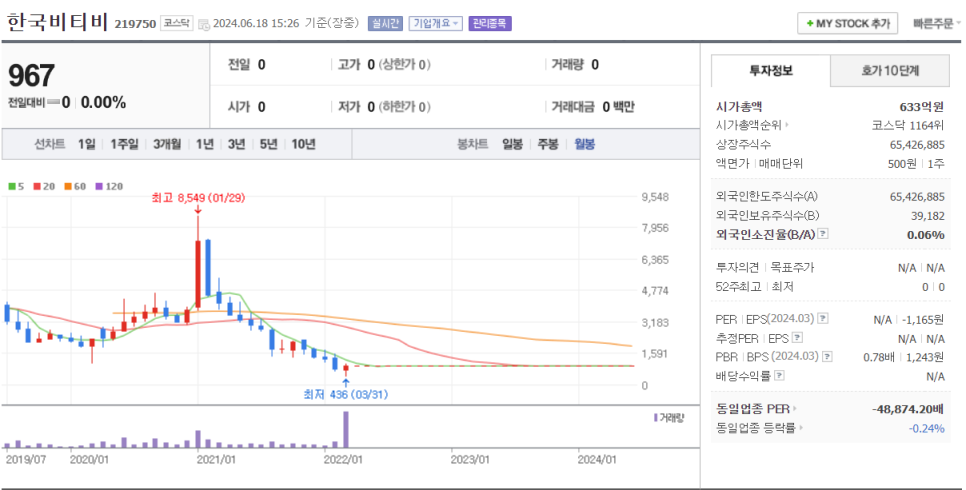Click the stock code 219750
This screenshot has height=490, width=966.
(x=135, y=24)
